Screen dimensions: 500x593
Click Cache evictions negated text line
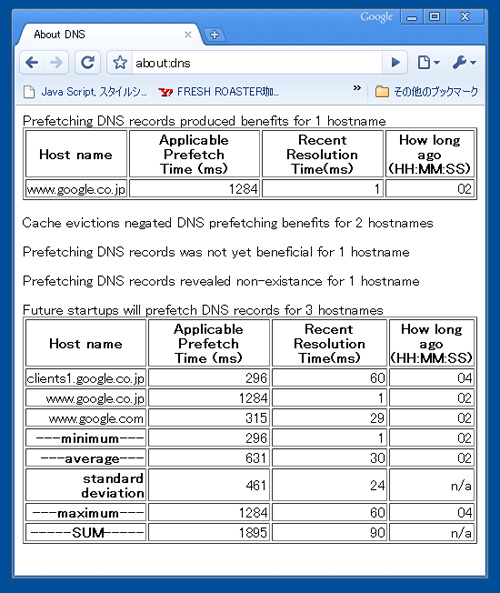228,223
